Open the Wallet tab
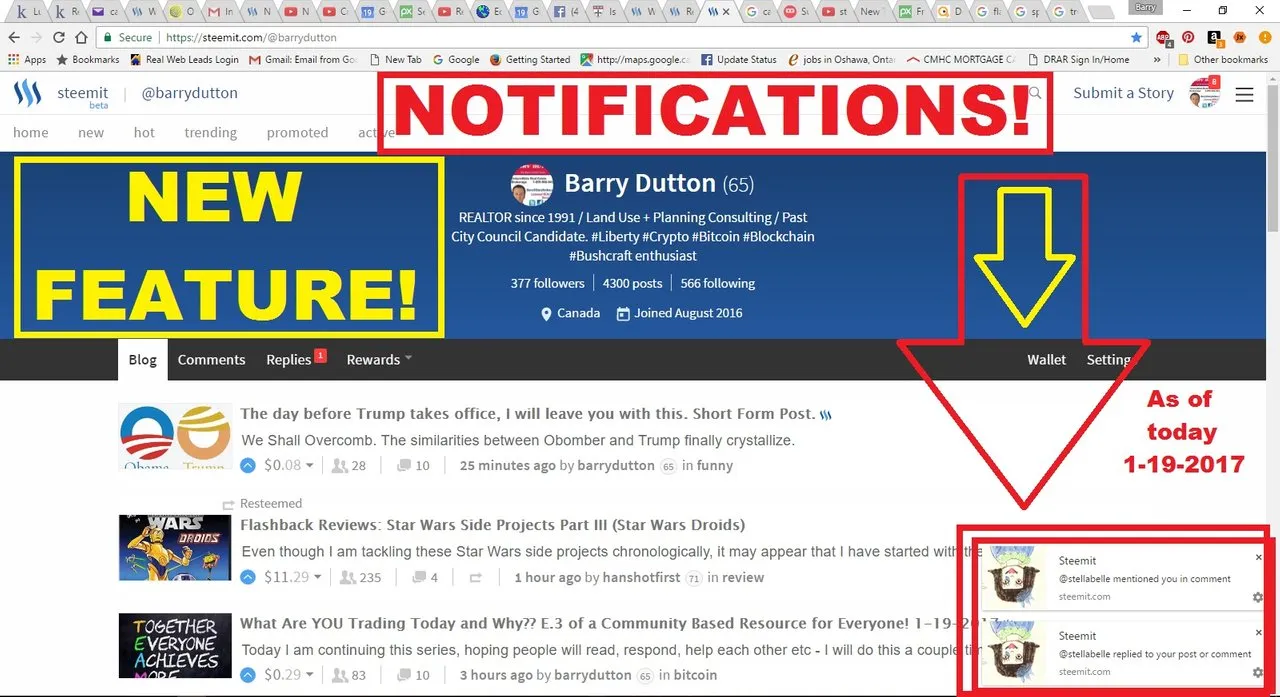Viewport: 1280px width, 697px height. 1046,360
